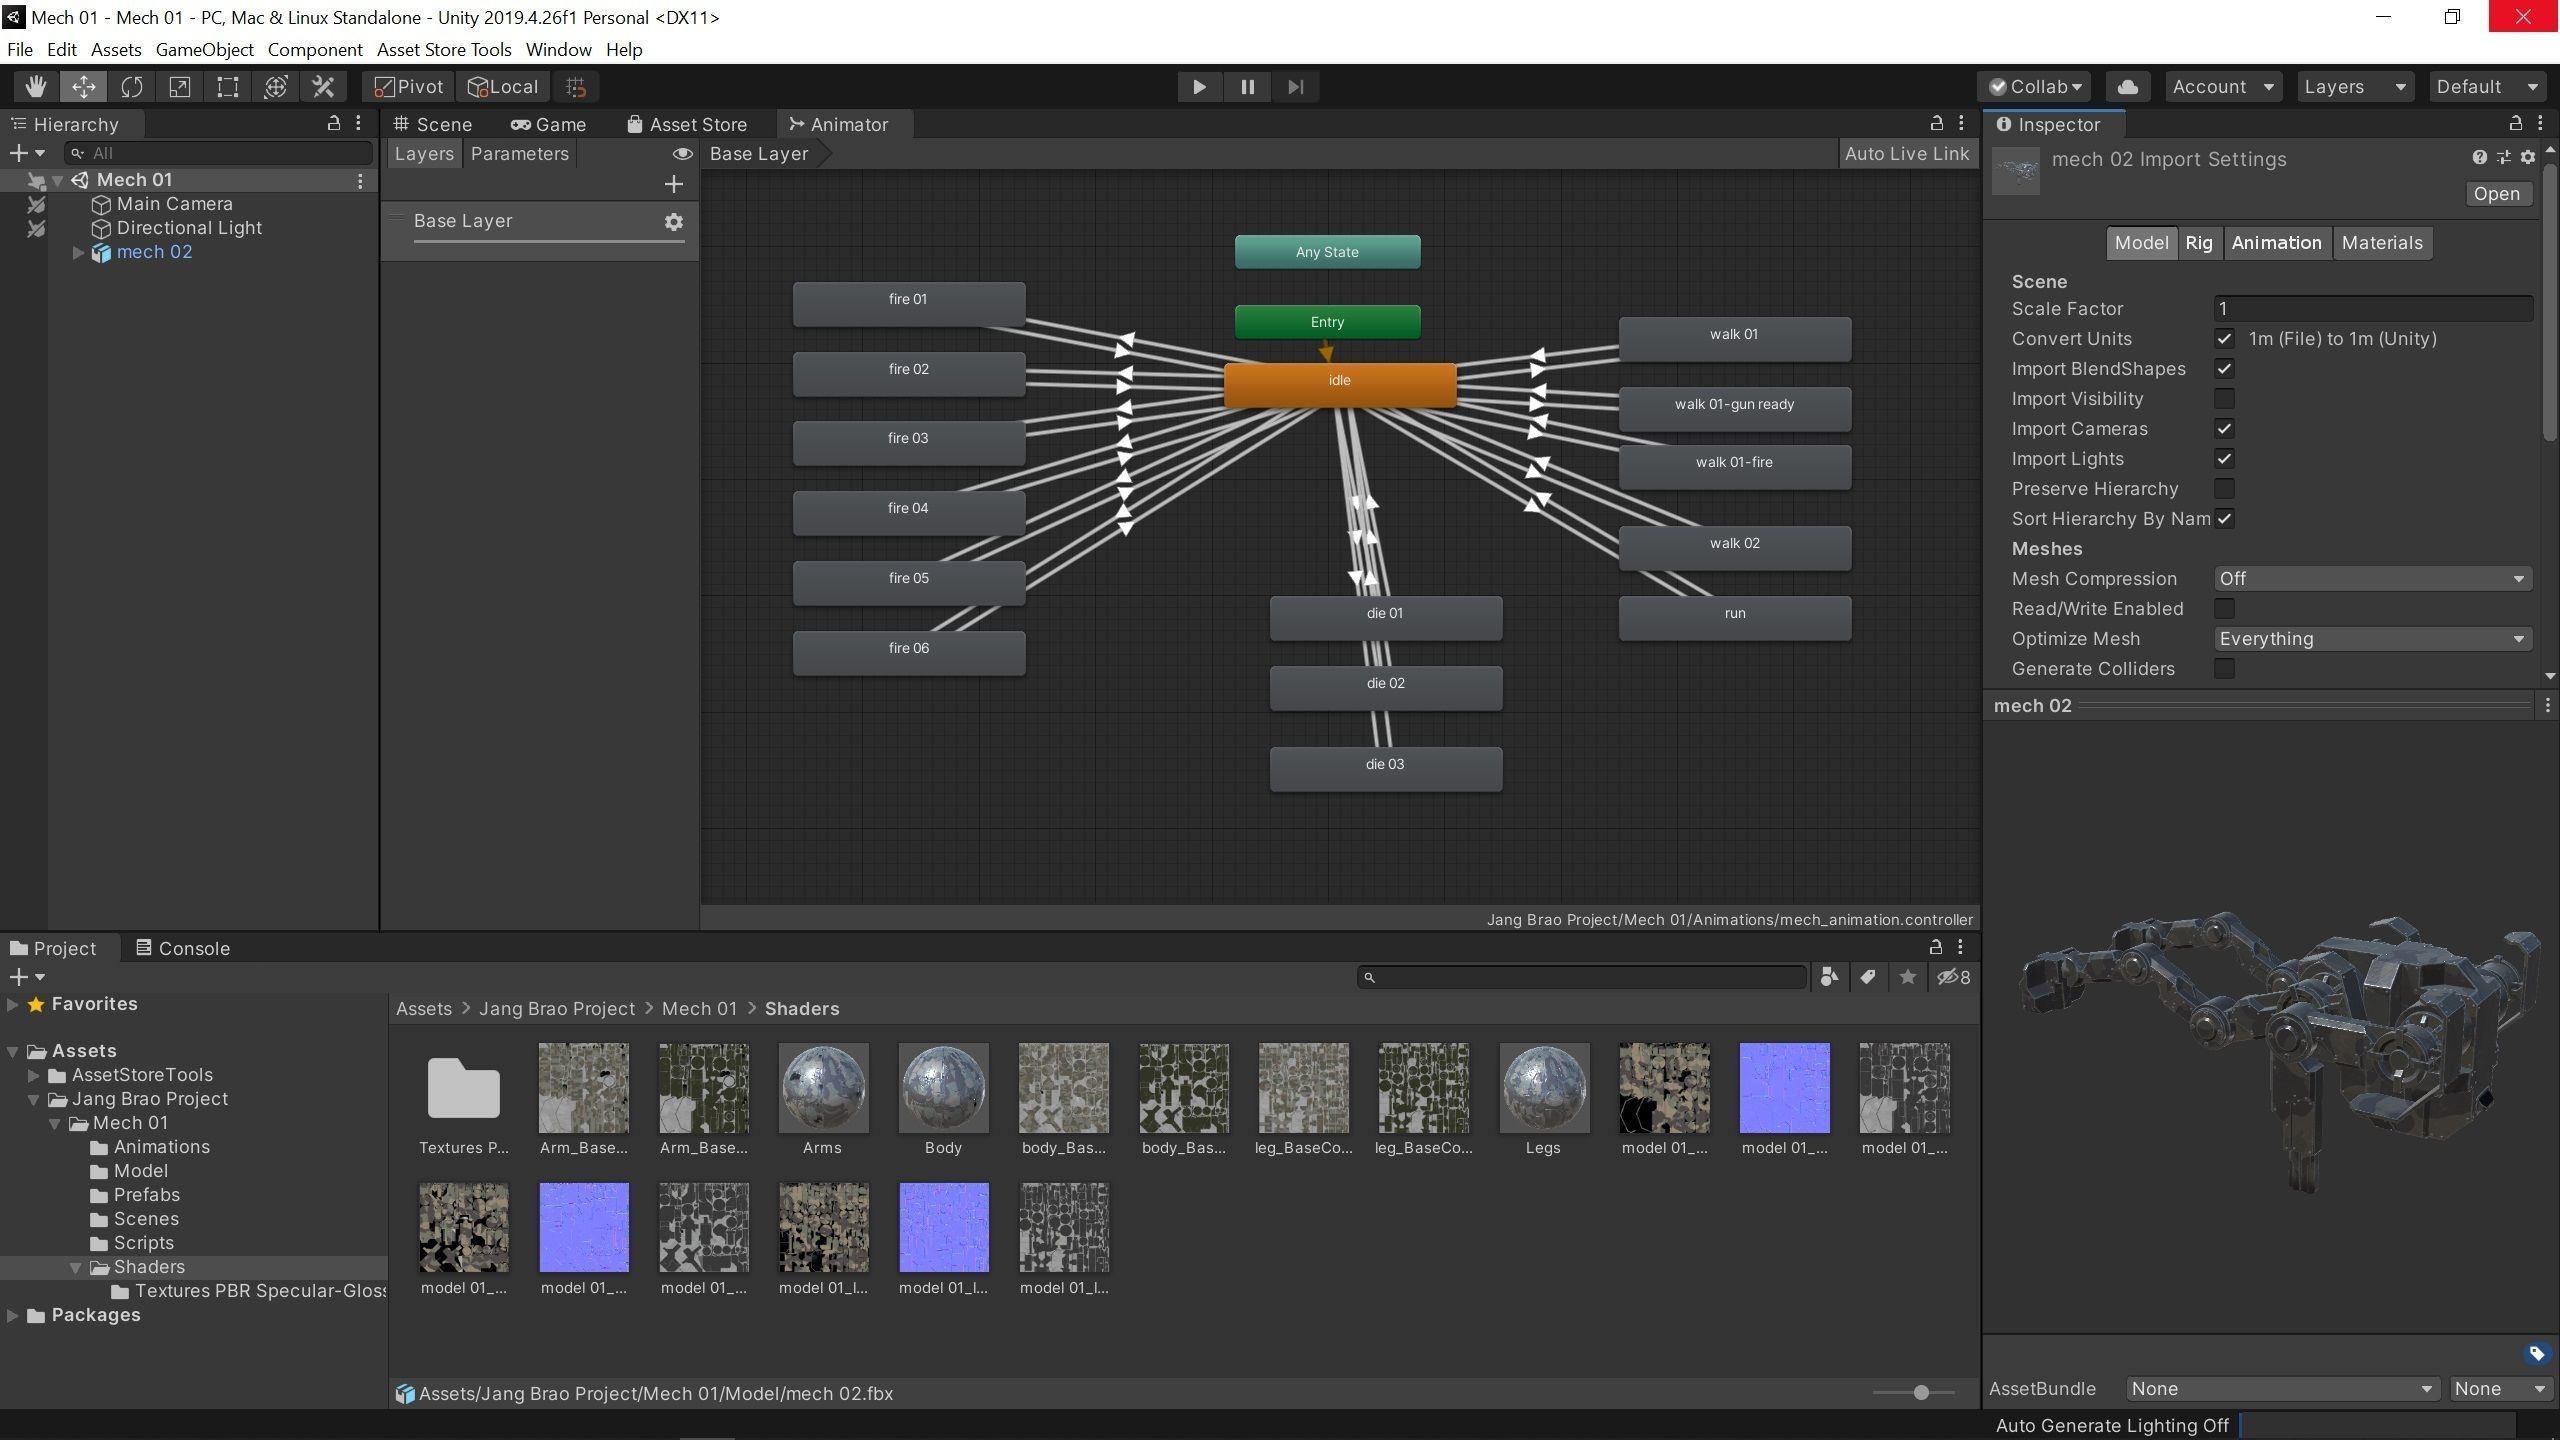Screen dimensions: 2560x1440
Task: Expand mech 02 in Hierarchy
Action: [x=78, y=253]
